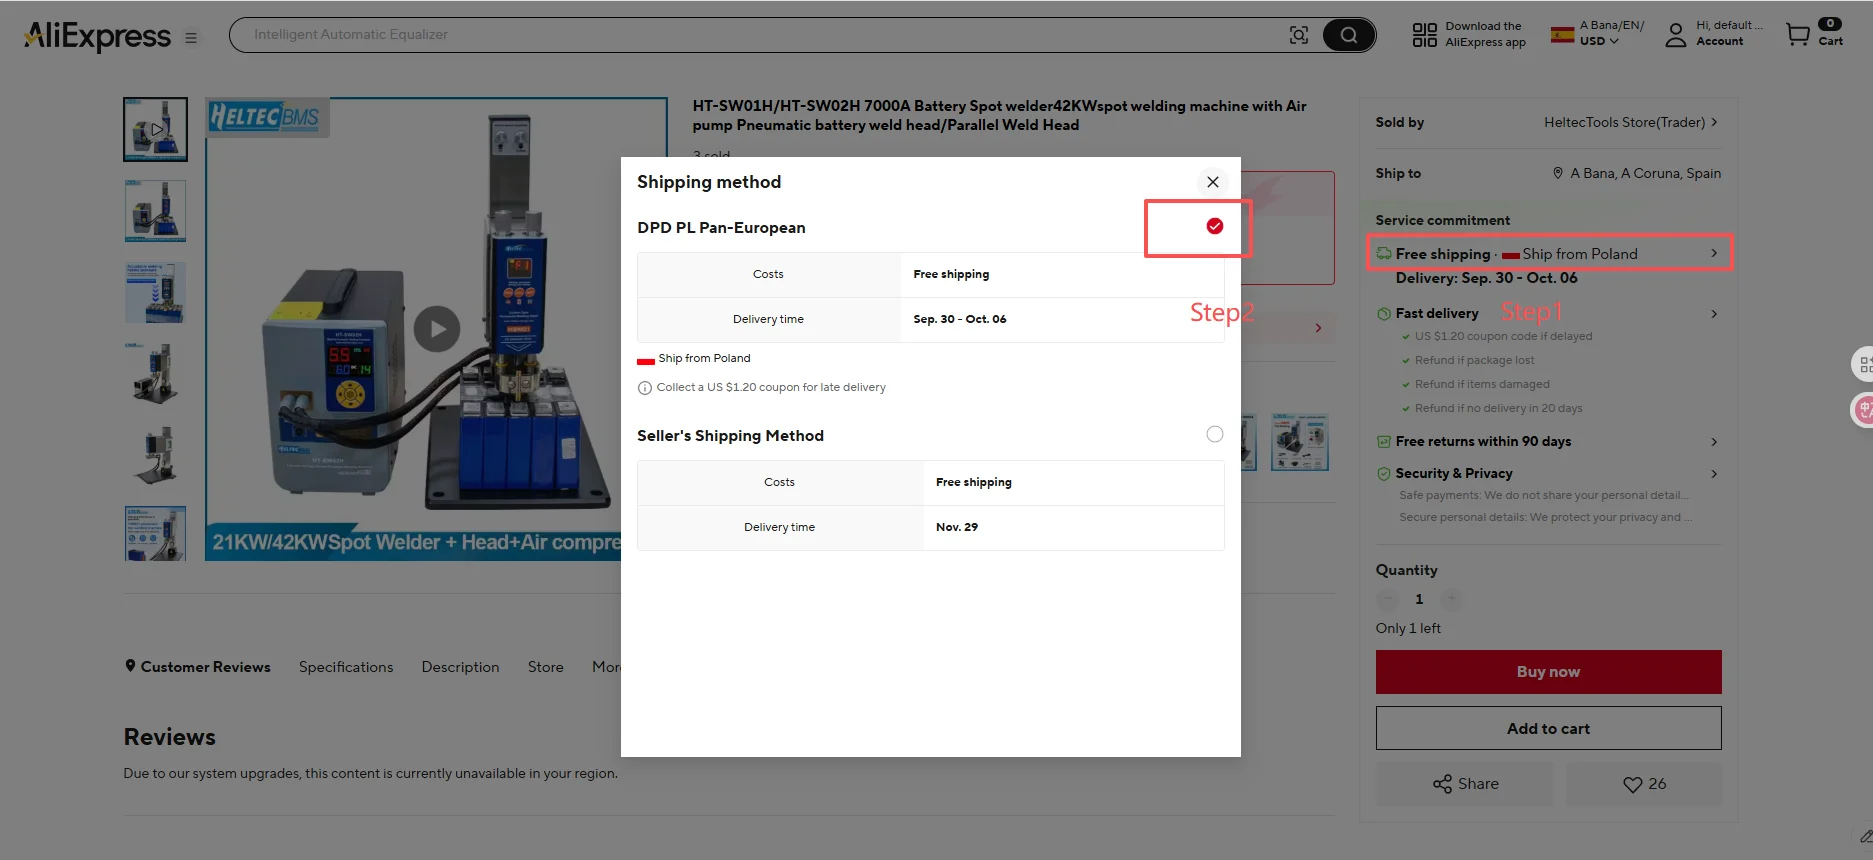Select Seller's Shipping Method radio
Viewport: 1873px width, 860px height.
click(1215, 434)
